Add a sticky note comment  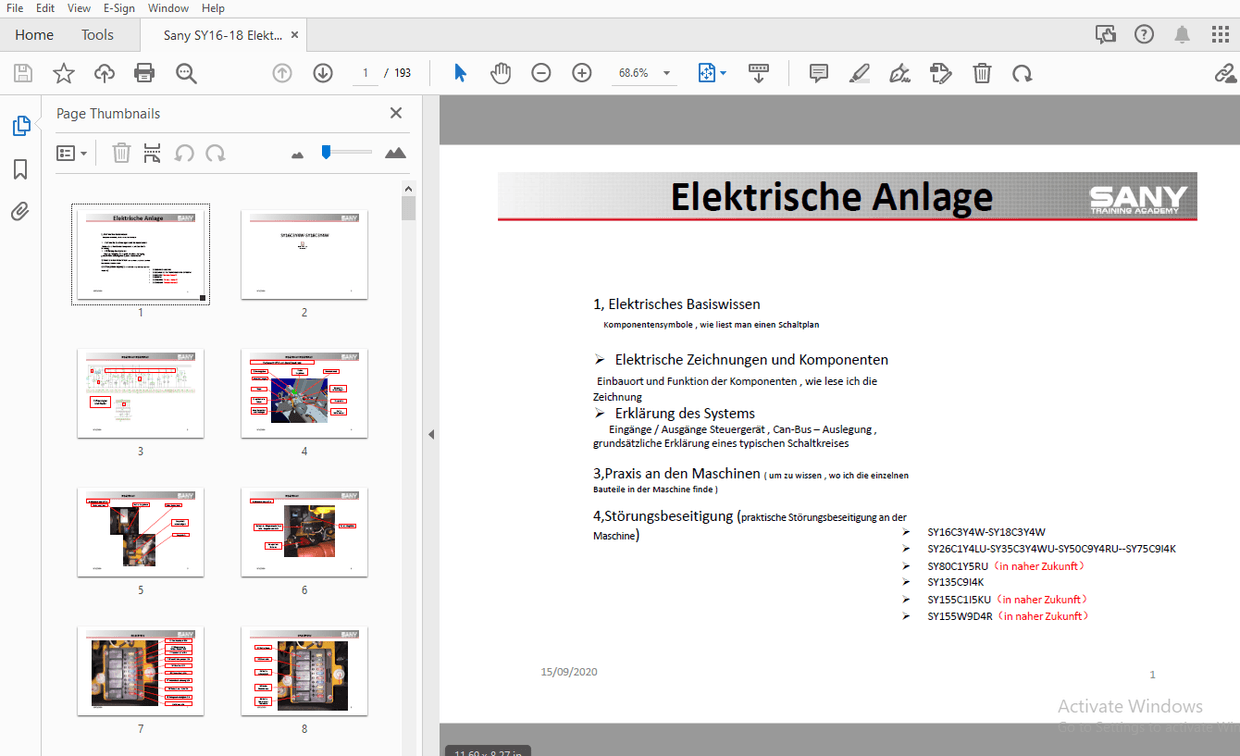click(818, 72)
